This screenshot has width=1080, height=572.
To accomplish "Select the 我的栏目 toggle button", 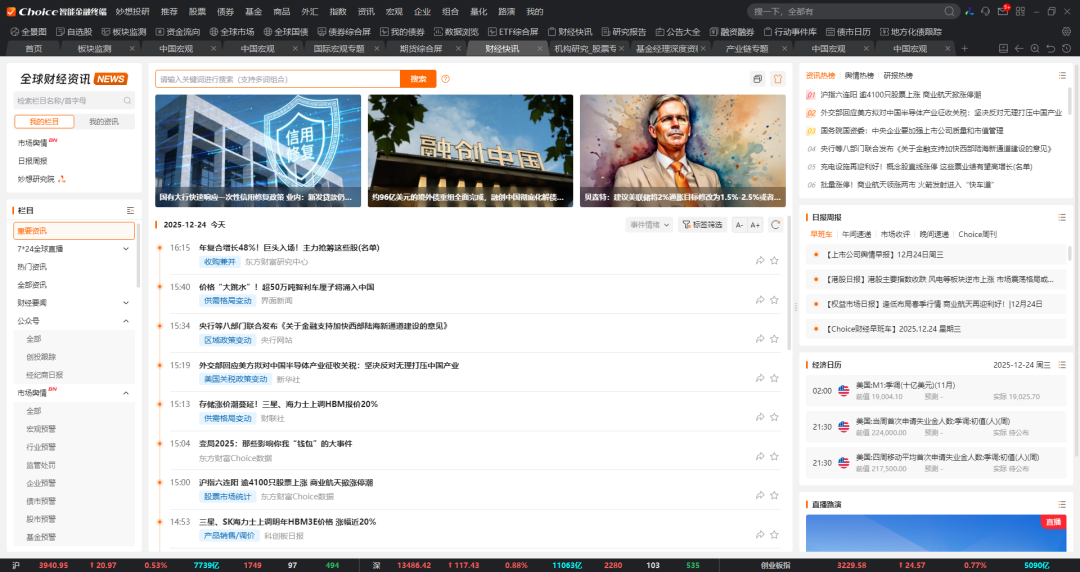I will click(44, 121).
